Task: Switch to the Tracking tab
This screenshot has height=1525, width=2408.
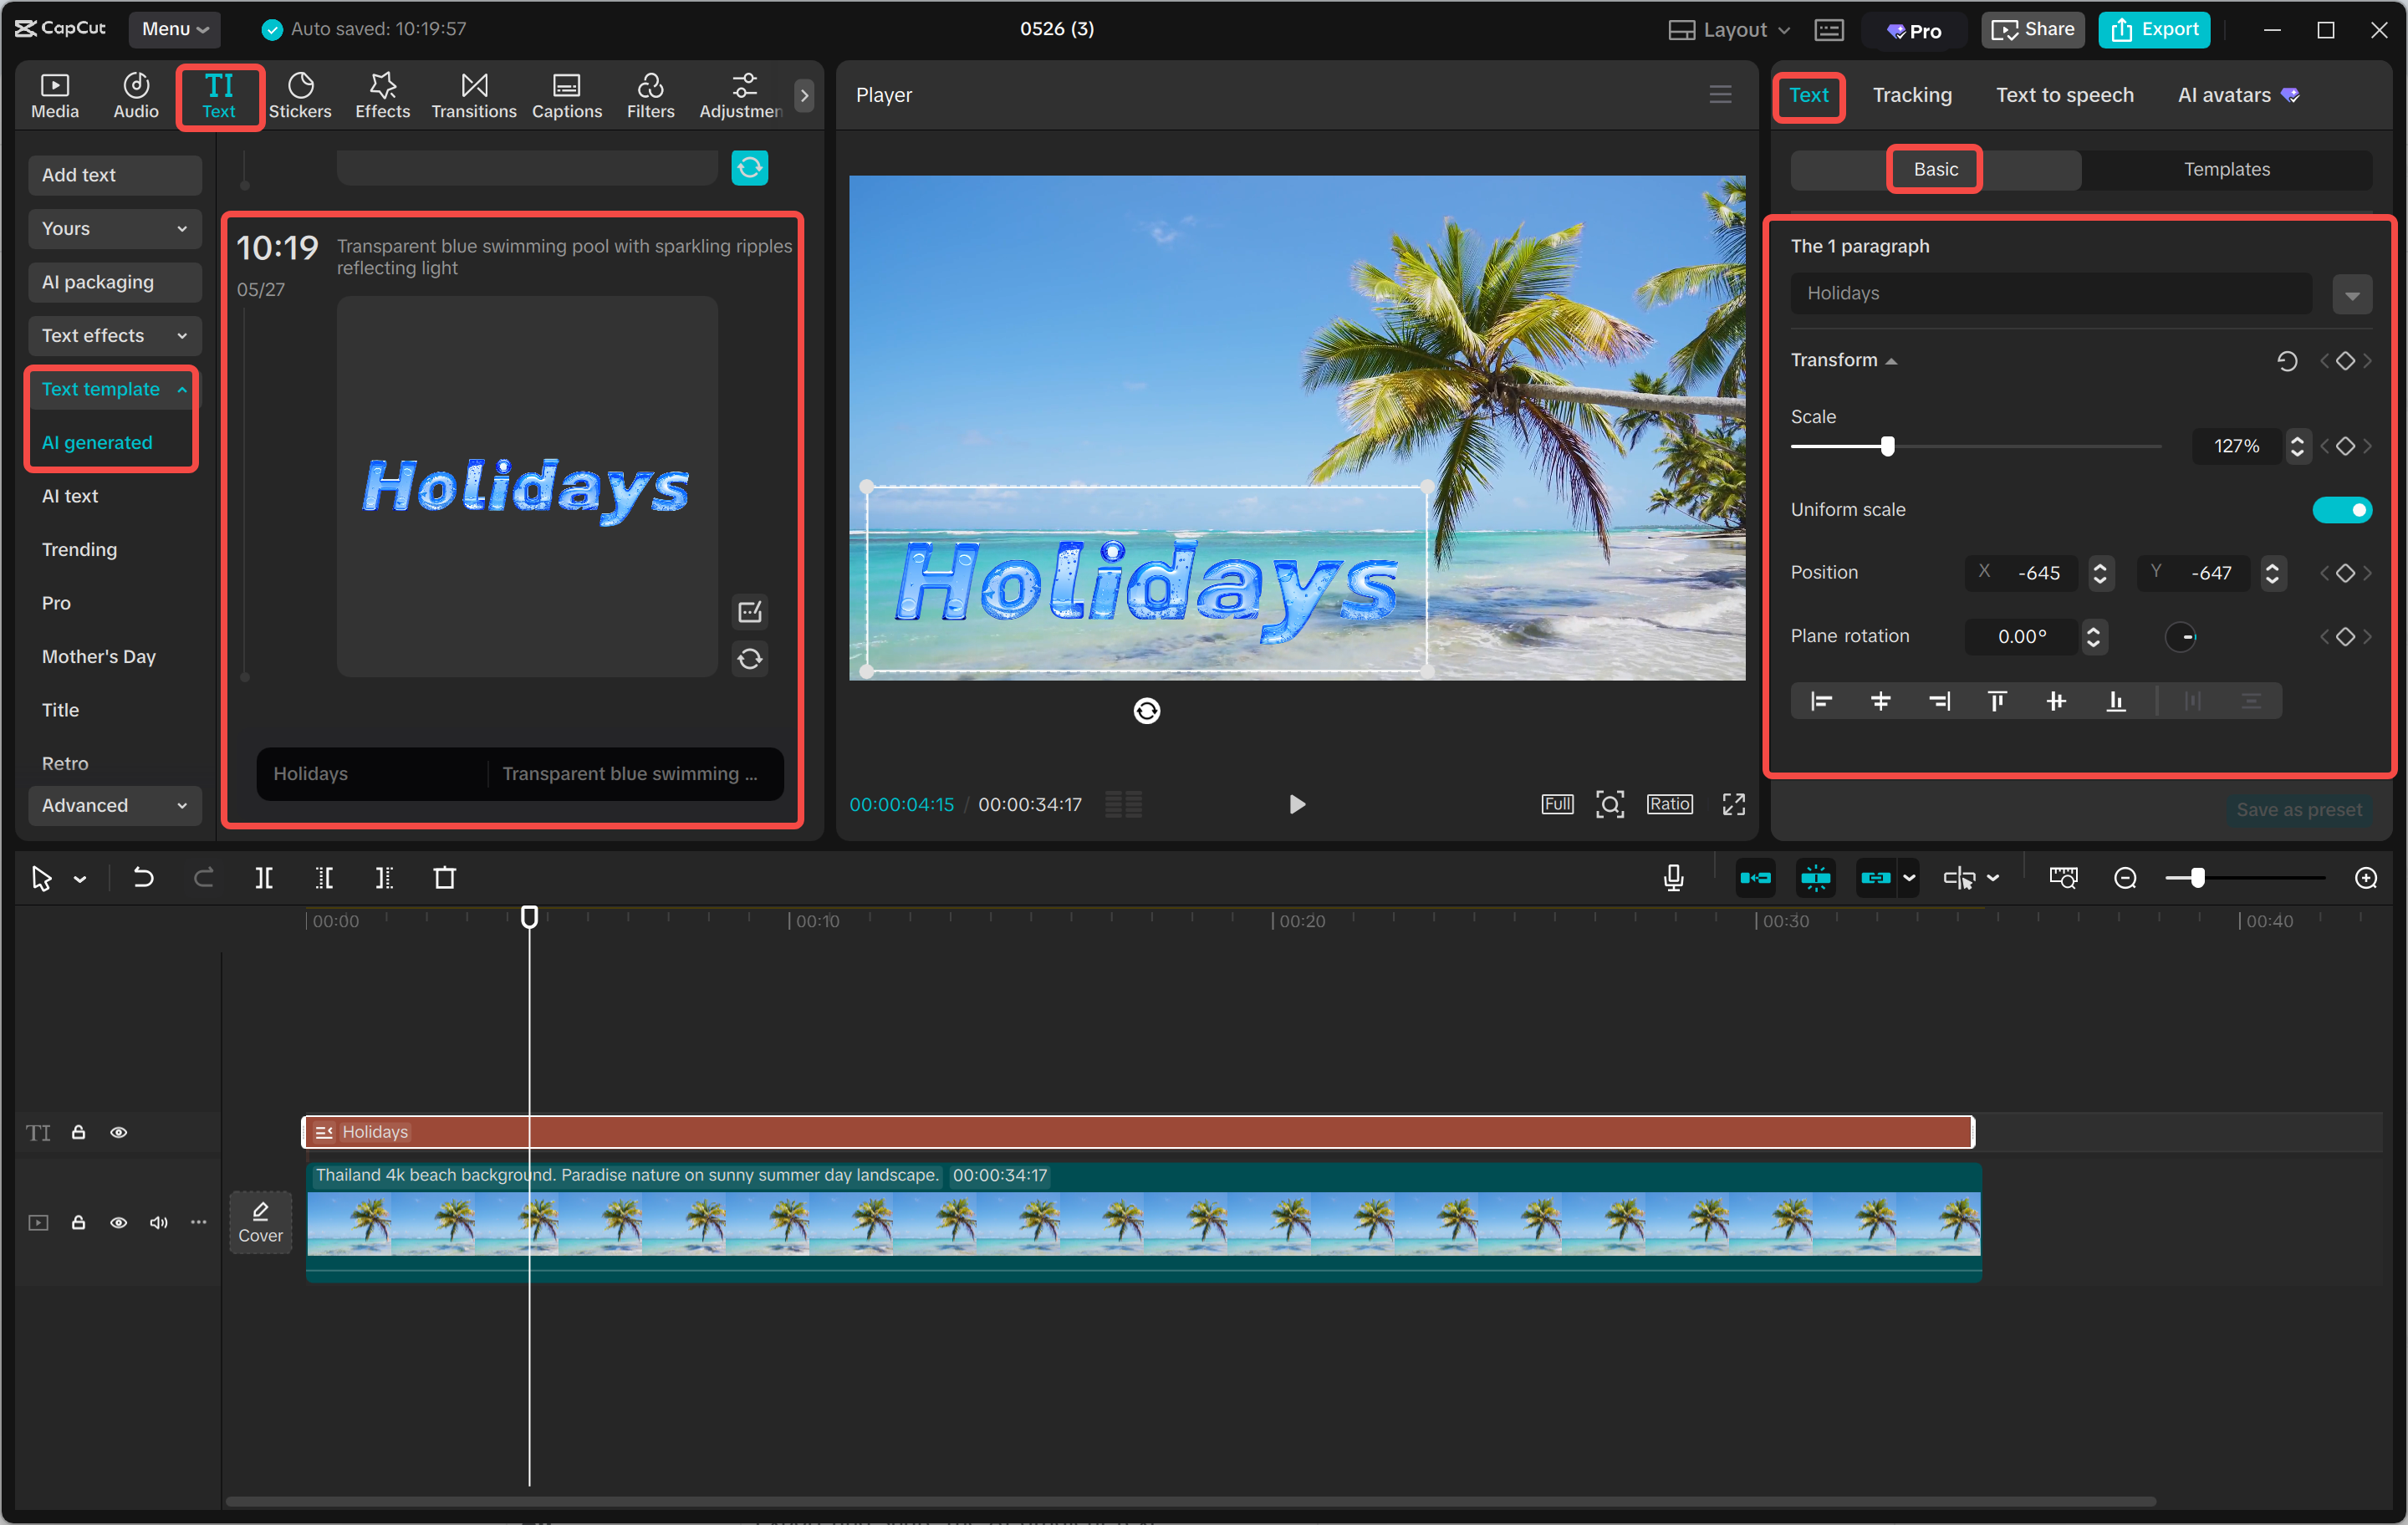Action: point(1911,95)
